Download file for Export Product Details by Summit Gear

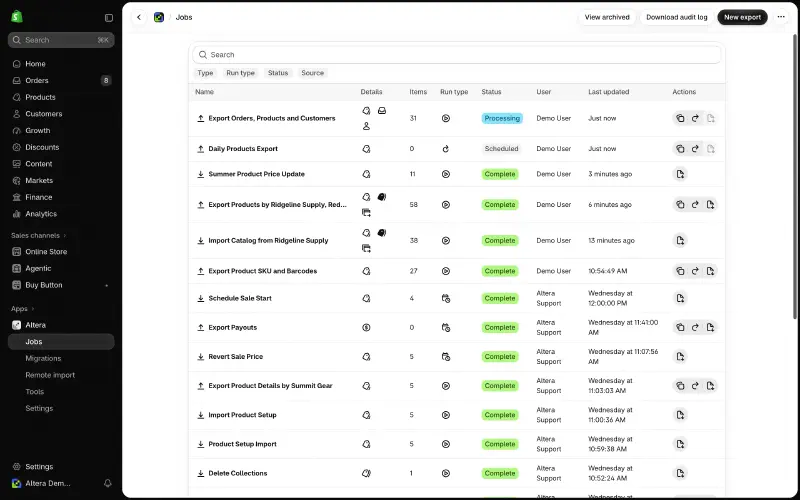tap(710, 386)
